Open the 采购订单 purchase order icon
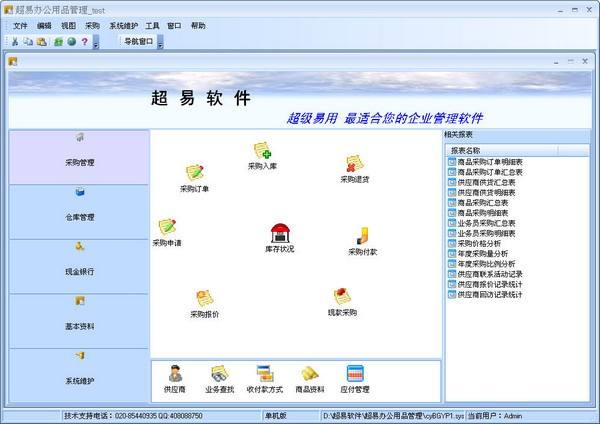Image resolution: width=600 pixels, height=424 pixels. pyautogui.click(x=194, y=173)
